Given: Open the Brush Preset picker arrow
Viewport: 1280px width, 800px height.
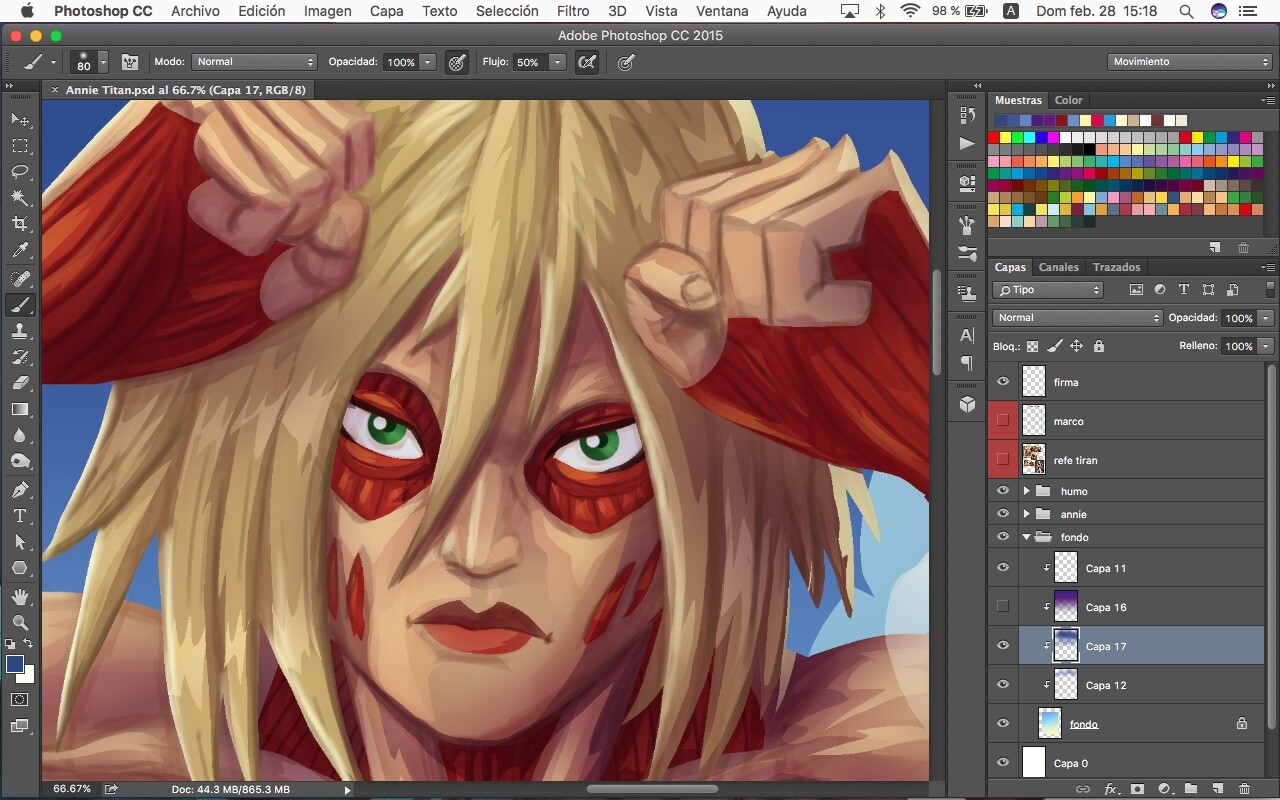Looking at the screenshot, I should 102,62.
